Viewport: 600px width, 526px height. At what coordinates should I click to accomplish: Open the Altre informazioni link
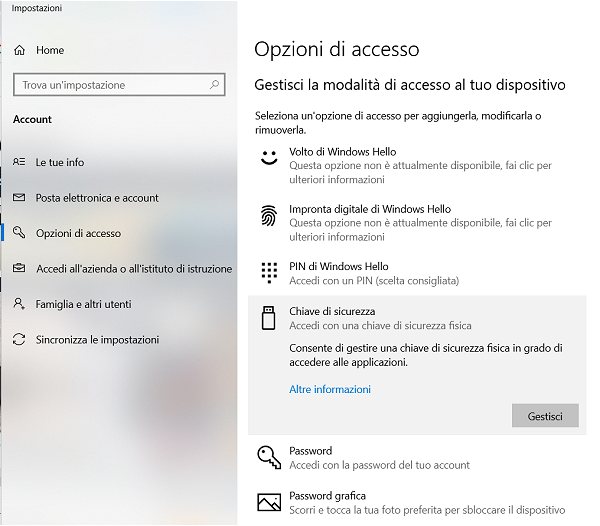tap(330, 389)
